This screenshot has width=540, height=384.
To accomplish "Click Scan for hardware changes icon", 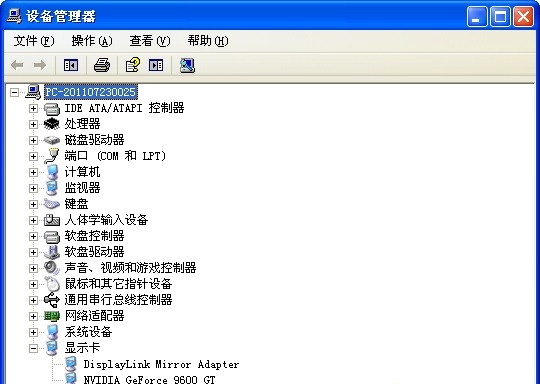I will point(187,65).
